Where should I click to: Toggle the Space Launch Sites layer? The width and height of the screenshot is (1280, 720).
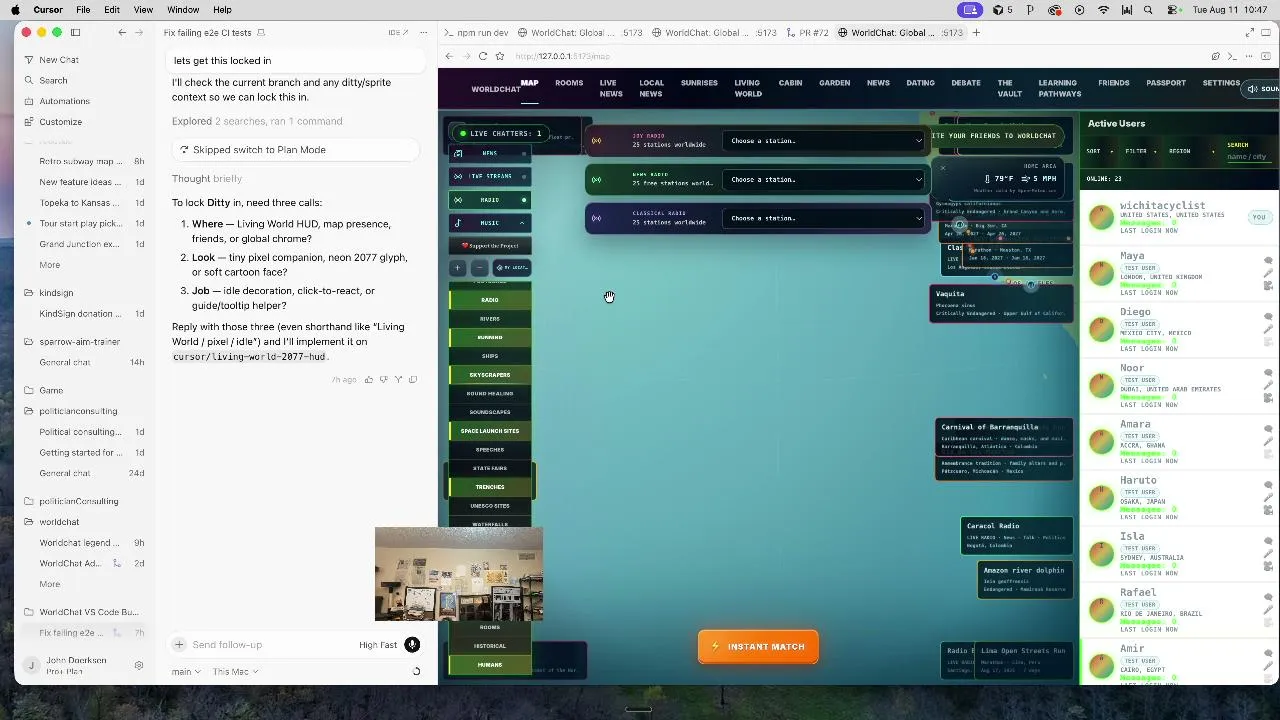[x=490, y=431]
